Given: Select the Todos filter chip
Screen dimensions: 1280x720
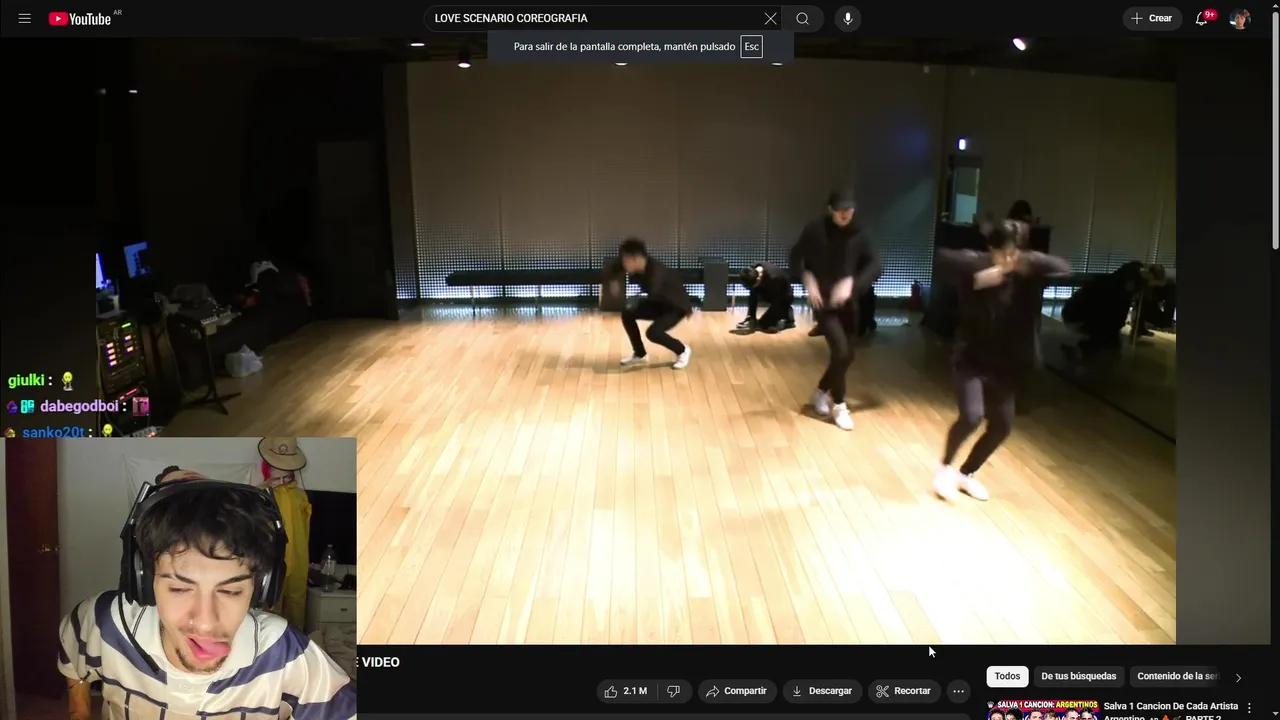Looking at the screenshot, I should [1007, 676].
